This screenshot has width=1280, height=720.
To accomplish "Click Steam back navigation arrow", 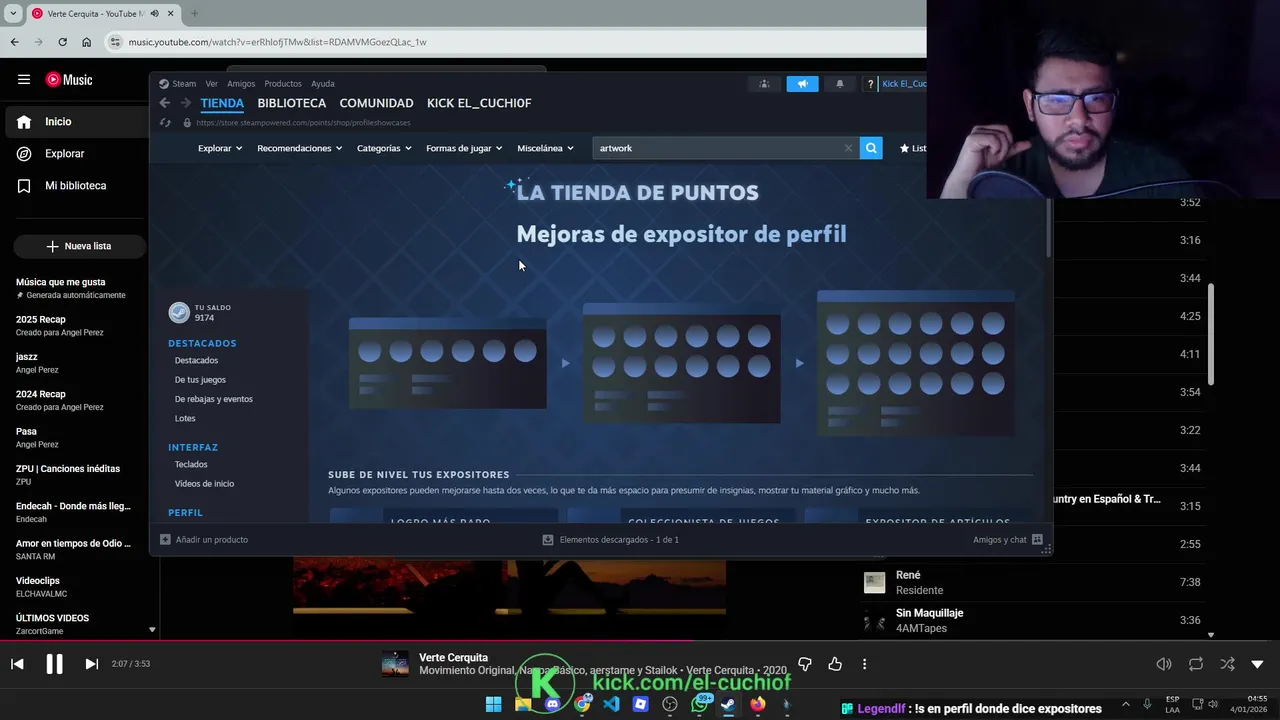I will tap(165, 103).
